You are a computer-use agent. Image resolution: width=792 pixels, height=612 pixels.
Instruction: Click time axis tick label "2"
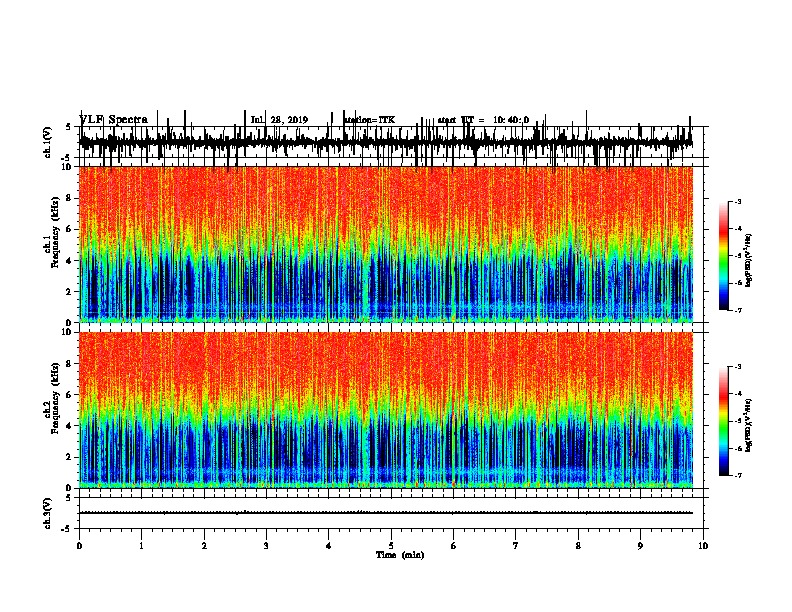click(x=204, y=546)
